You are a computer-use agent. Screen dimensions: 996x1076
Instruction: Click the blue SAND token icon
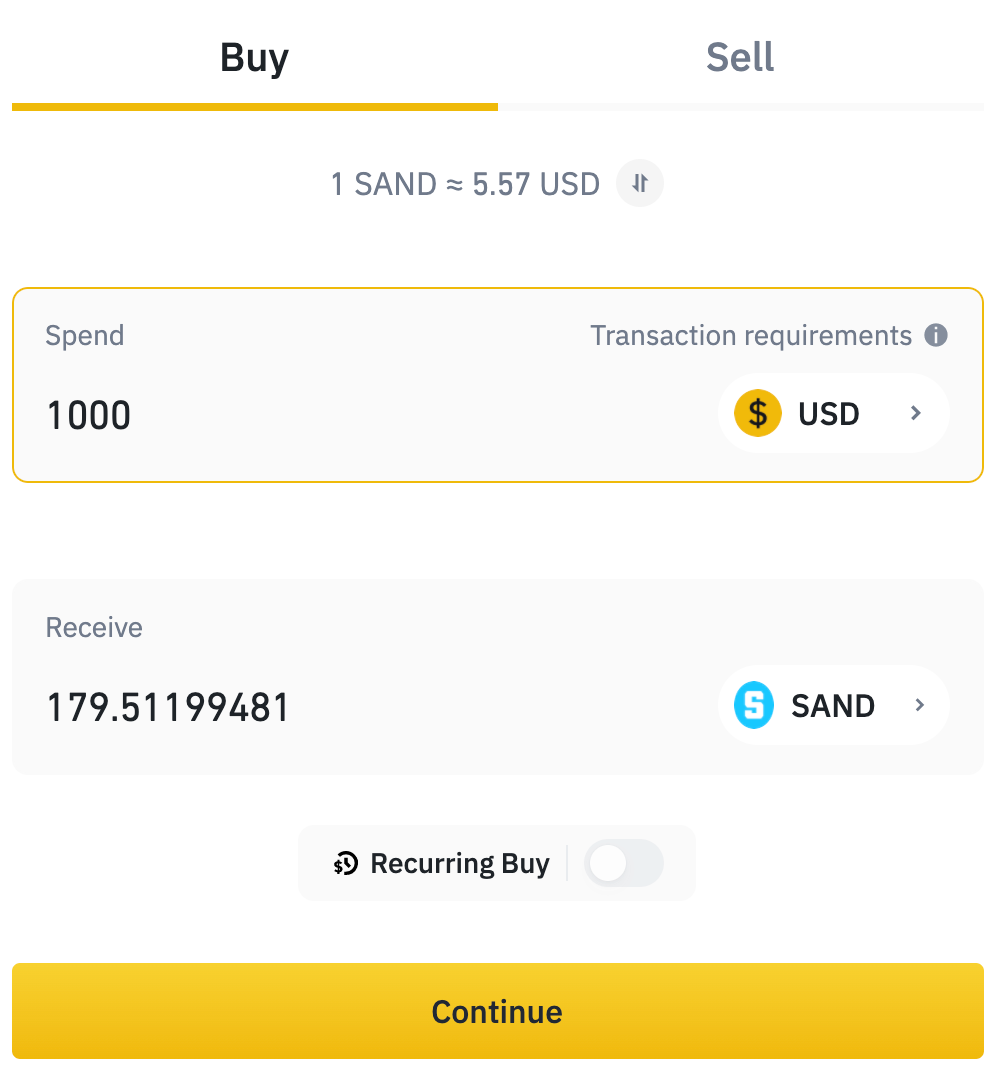[x=754, y=706]
